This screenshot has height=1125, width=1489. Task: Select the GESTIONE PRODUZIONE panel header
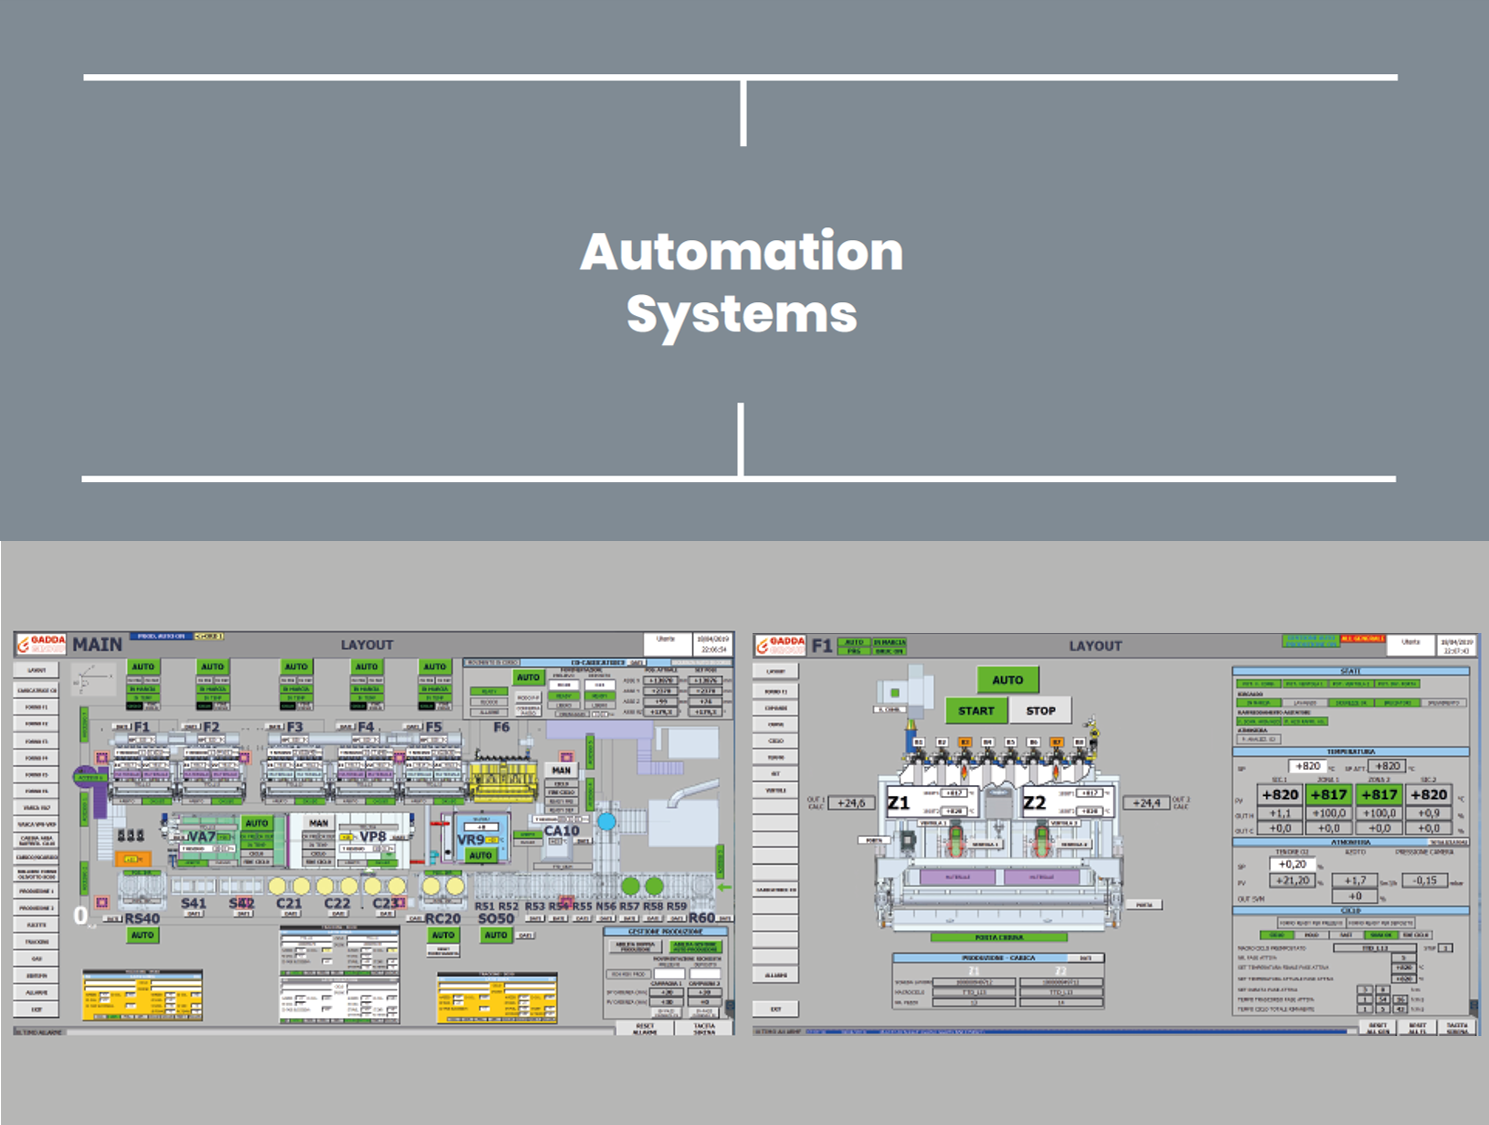[665, 931]
